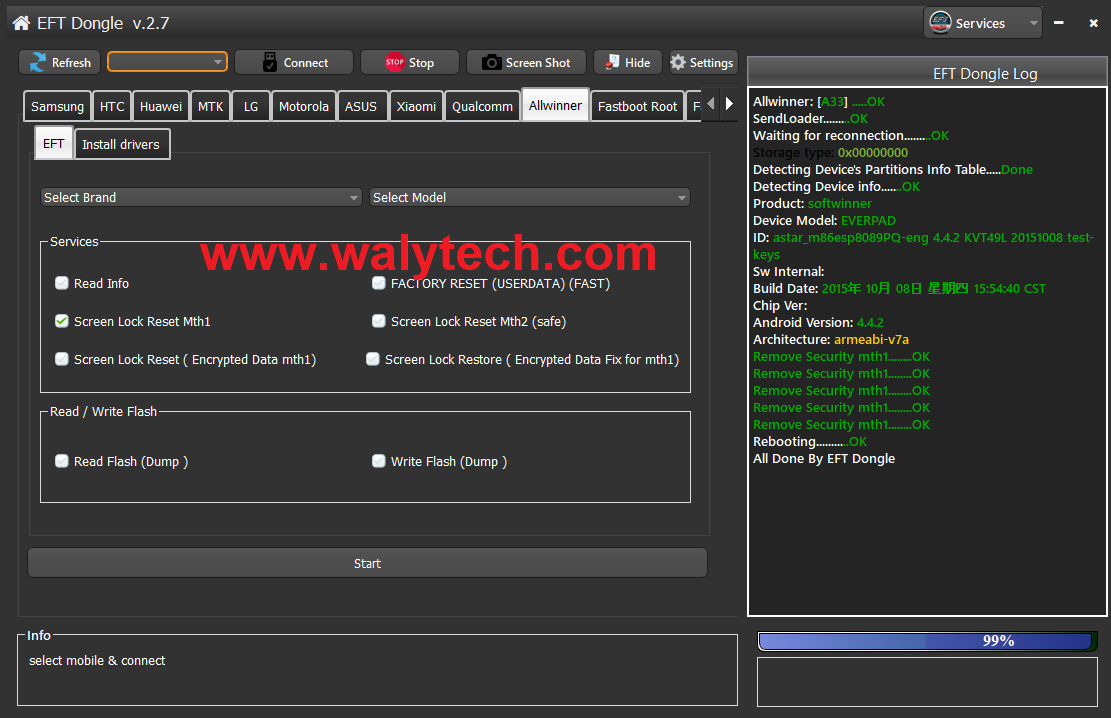Click 'Storage type: 0x00000000' log line
This screenshot has width=1111, height=718.
pos(830,152)
